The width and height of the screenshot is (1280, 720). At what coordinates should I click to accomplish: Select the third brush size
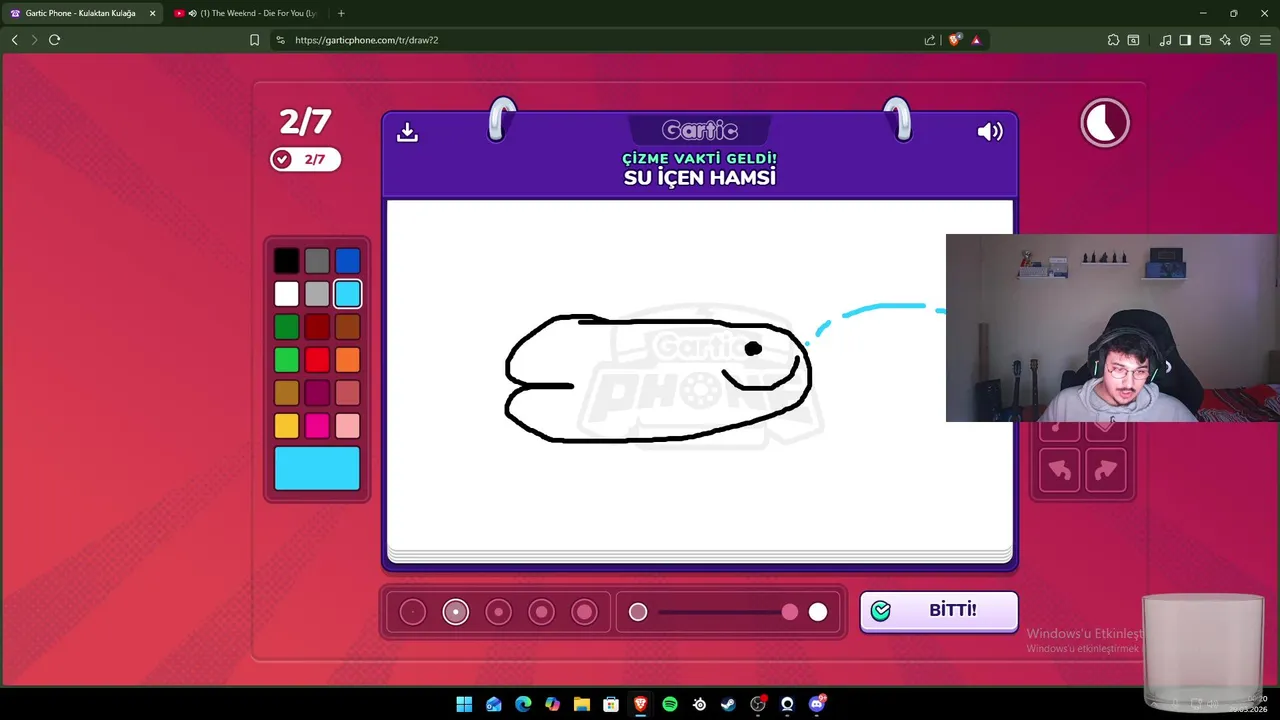point(498,612)
